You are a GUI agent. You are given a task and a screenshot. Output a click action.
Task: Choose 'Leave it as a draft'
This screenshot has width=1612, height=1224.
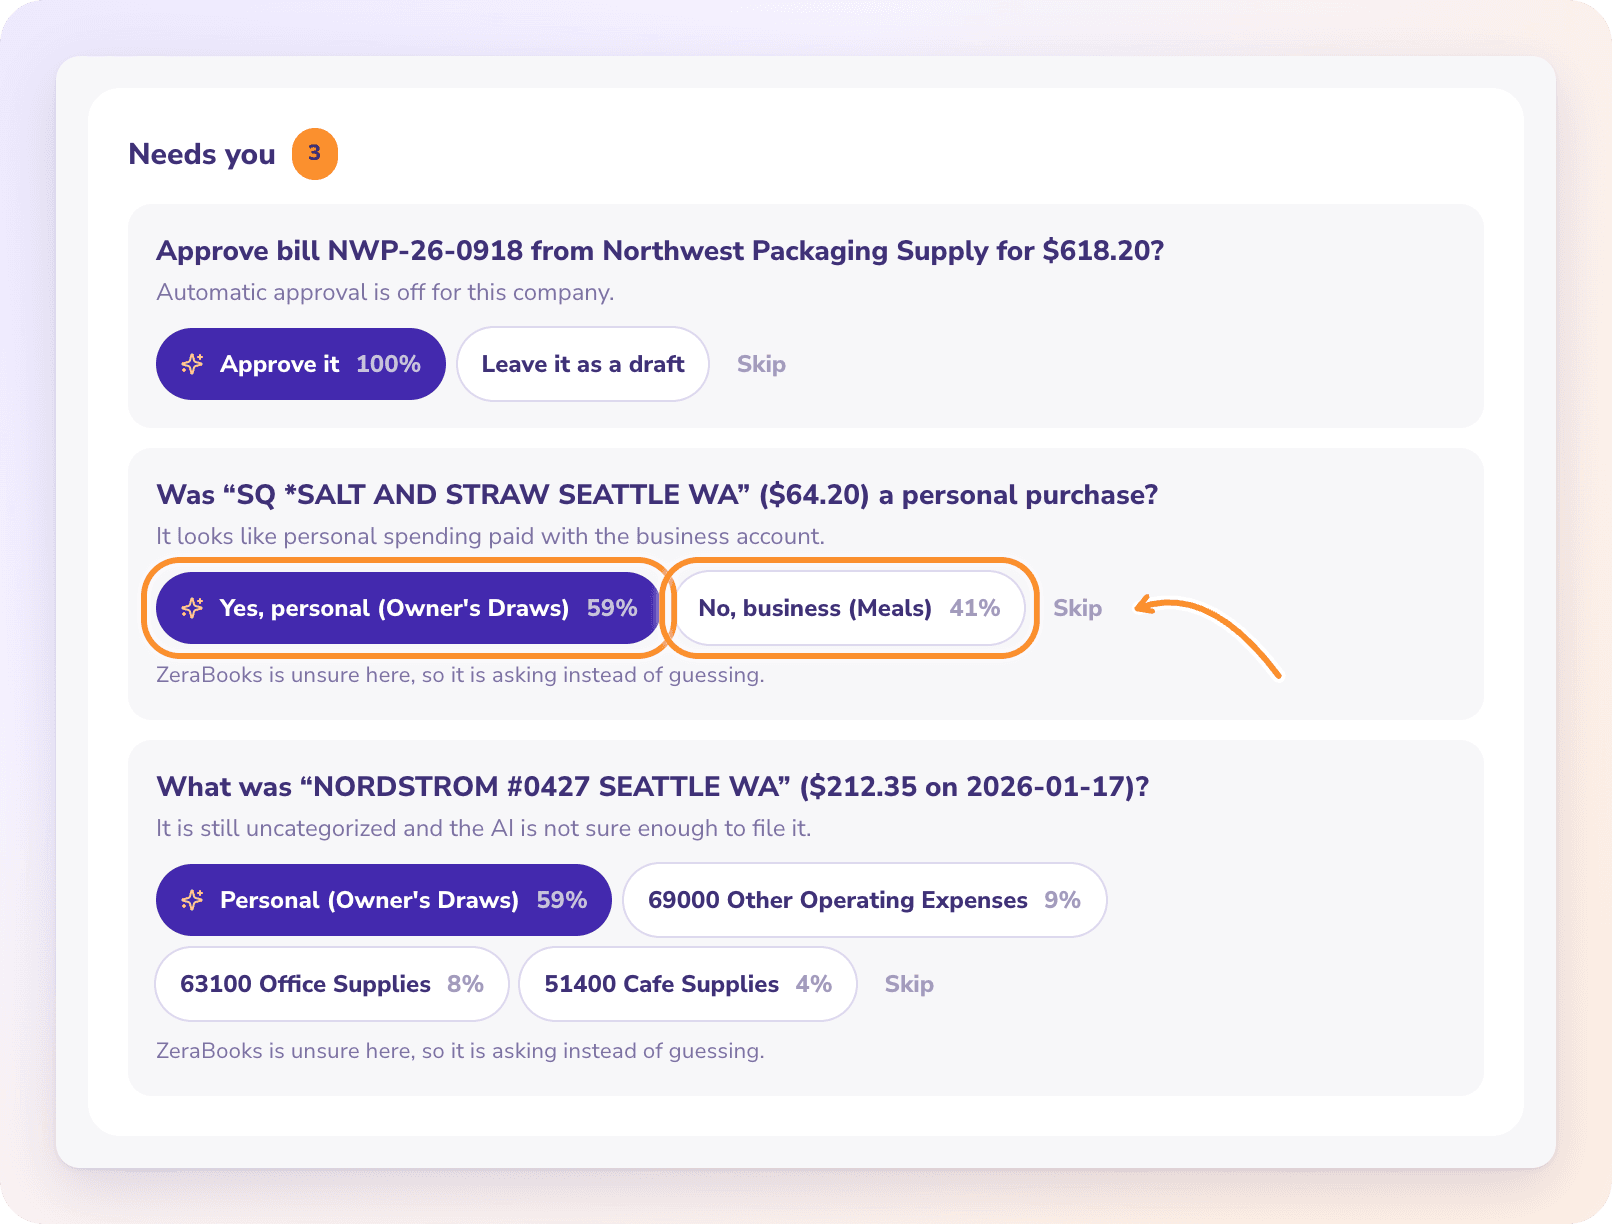coord(583,364)
